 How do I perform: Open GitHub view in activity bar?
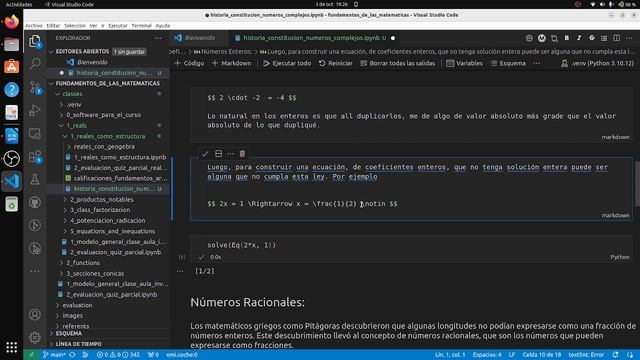click(35, 202)
